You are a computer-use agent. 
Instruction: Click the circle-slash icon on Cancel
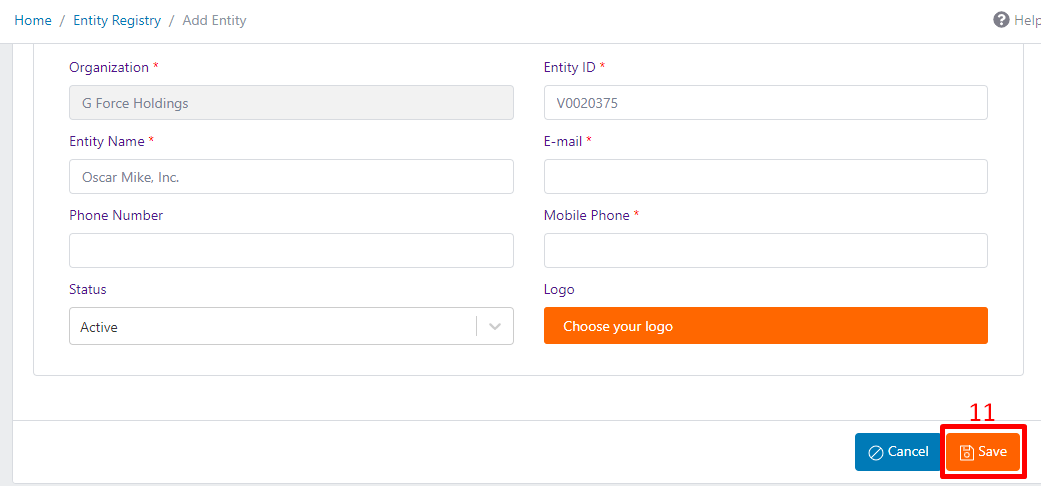pos(876,452)
